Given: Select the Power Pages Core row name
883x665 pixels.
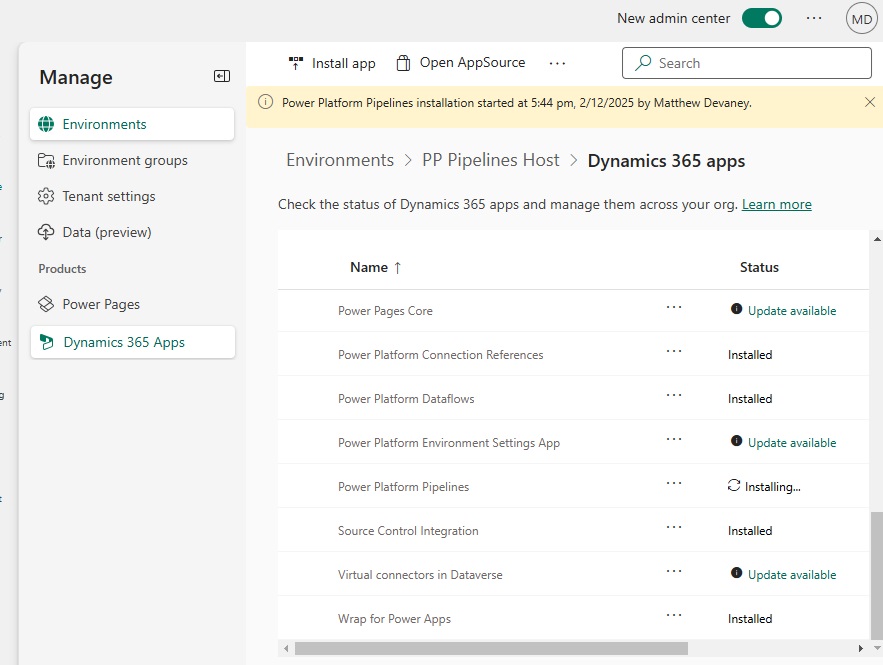Looking at the screenshot, I should 385,311.
